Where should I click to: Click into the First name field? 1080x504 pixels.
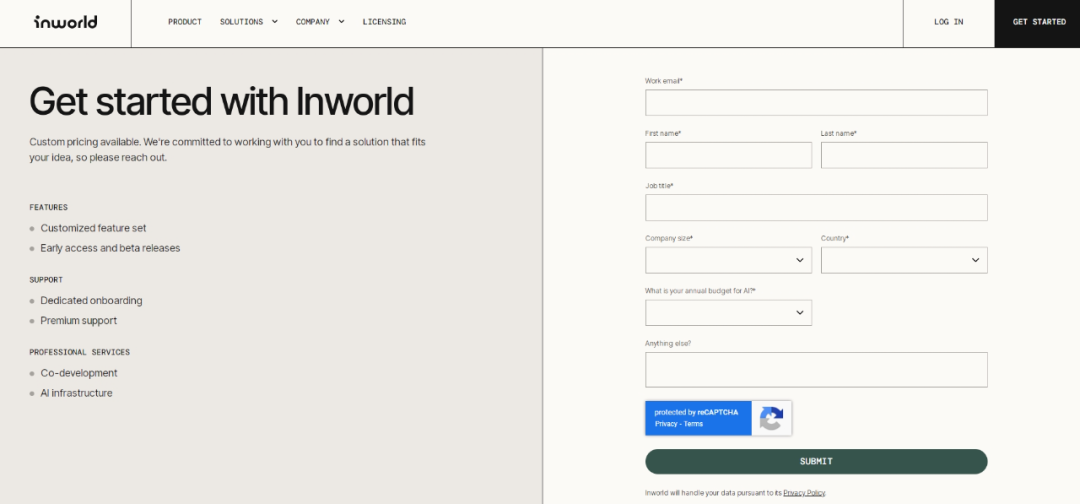728,155
